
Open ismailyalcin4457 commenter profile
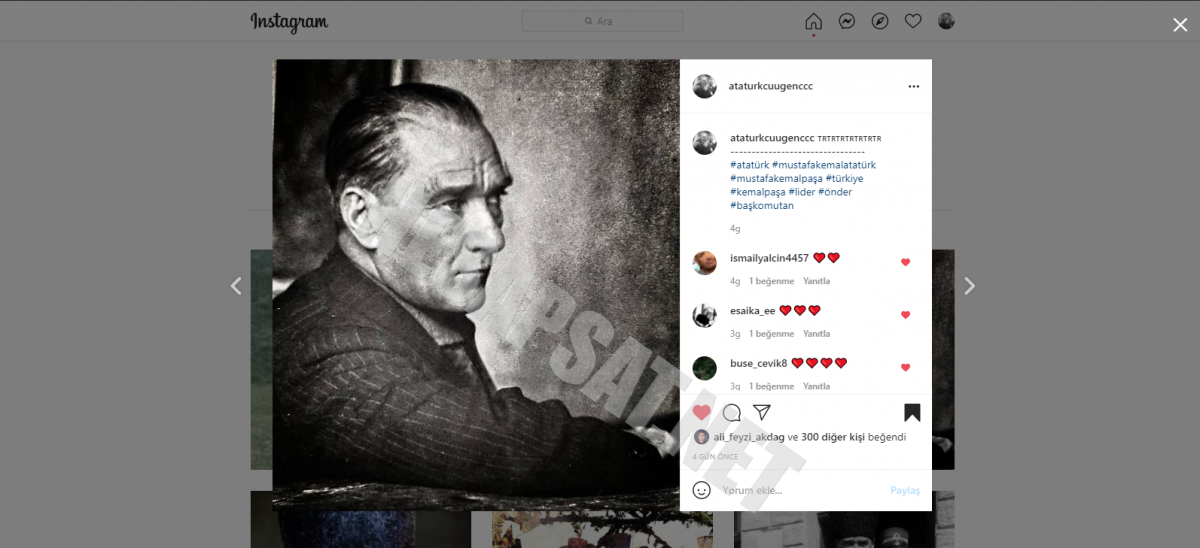pos(769,258)
